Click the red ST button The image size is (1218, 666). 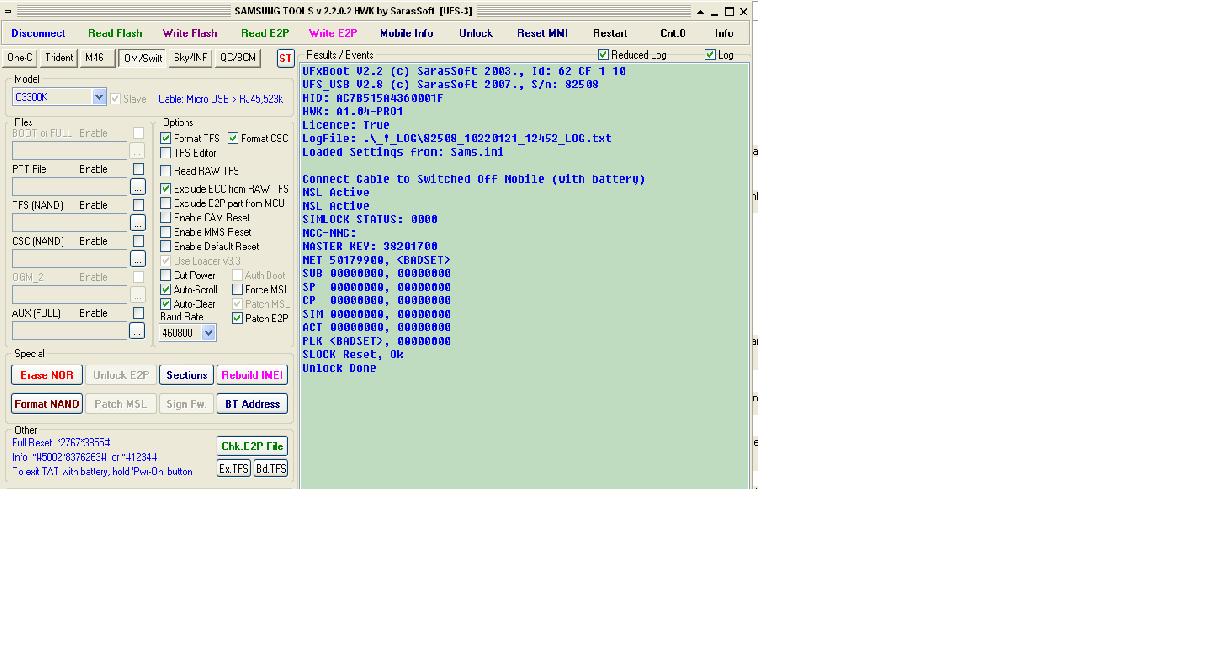tap(286, 58)
